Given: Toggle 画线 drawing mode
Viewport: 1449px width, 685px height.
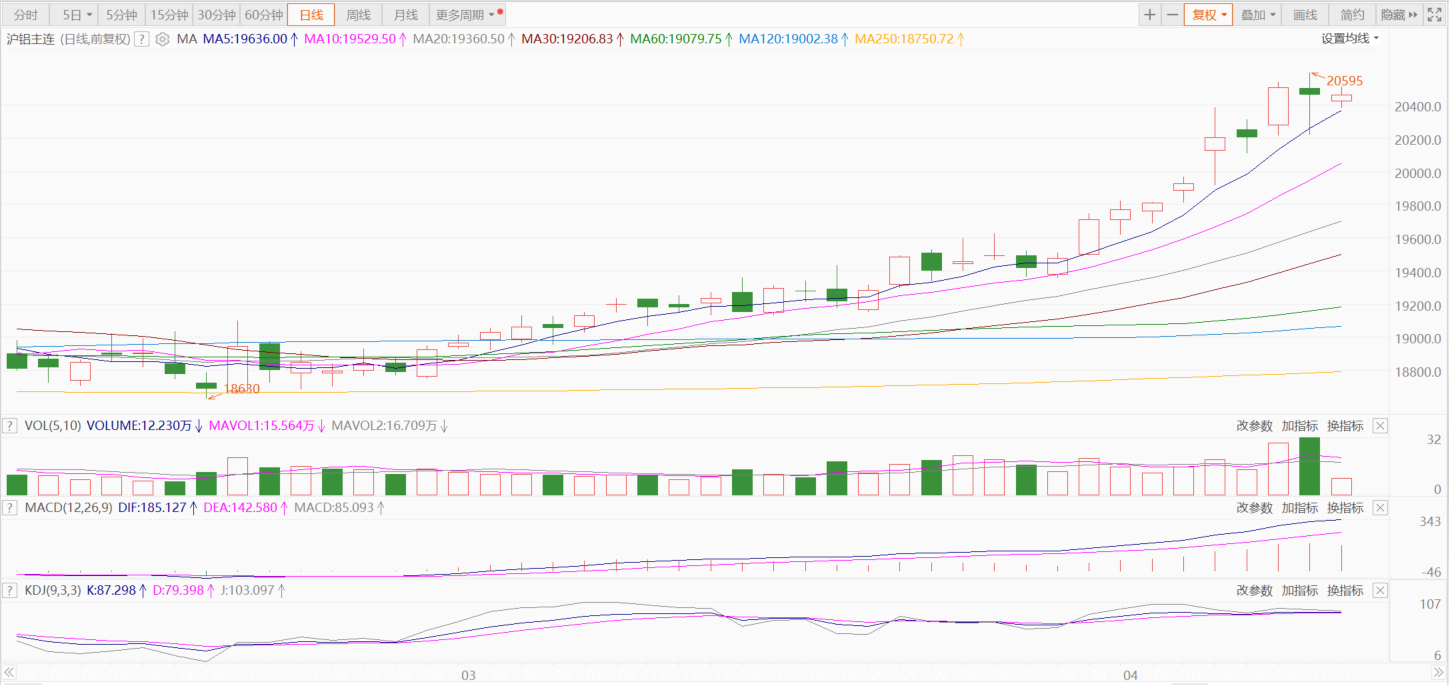Looking at the screenshot, I should (x=1305, y=15).
